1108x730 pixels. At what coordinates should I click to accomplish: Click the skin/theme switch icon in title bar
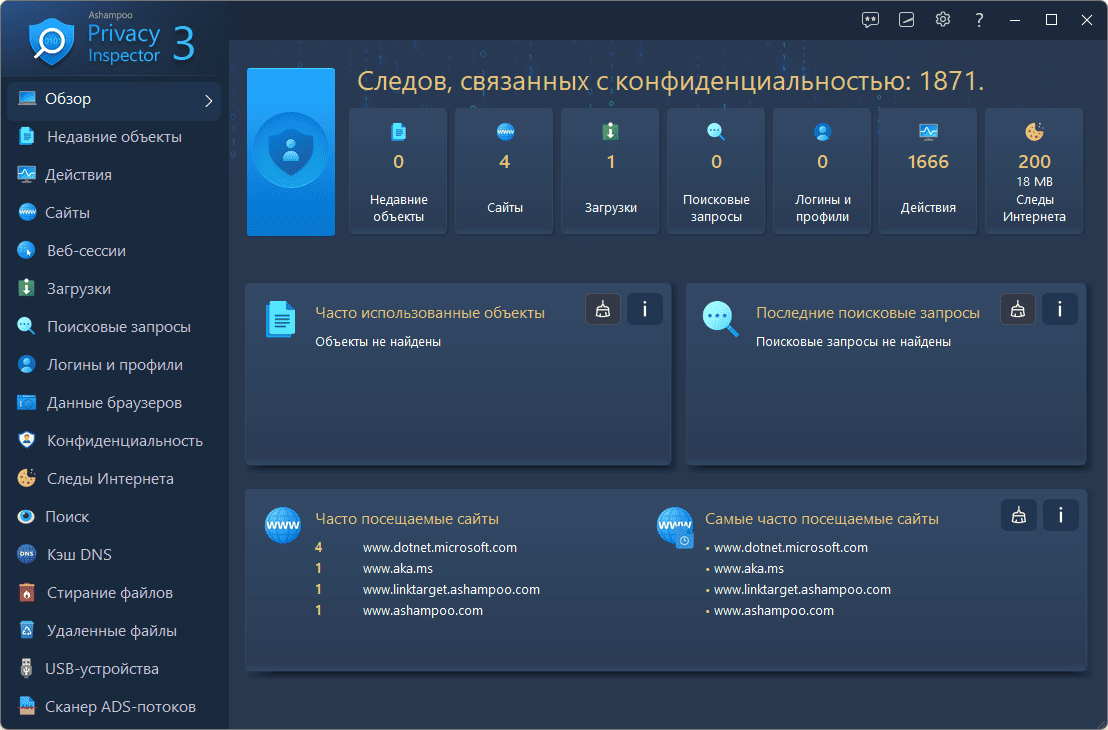[x=906, y=20]
